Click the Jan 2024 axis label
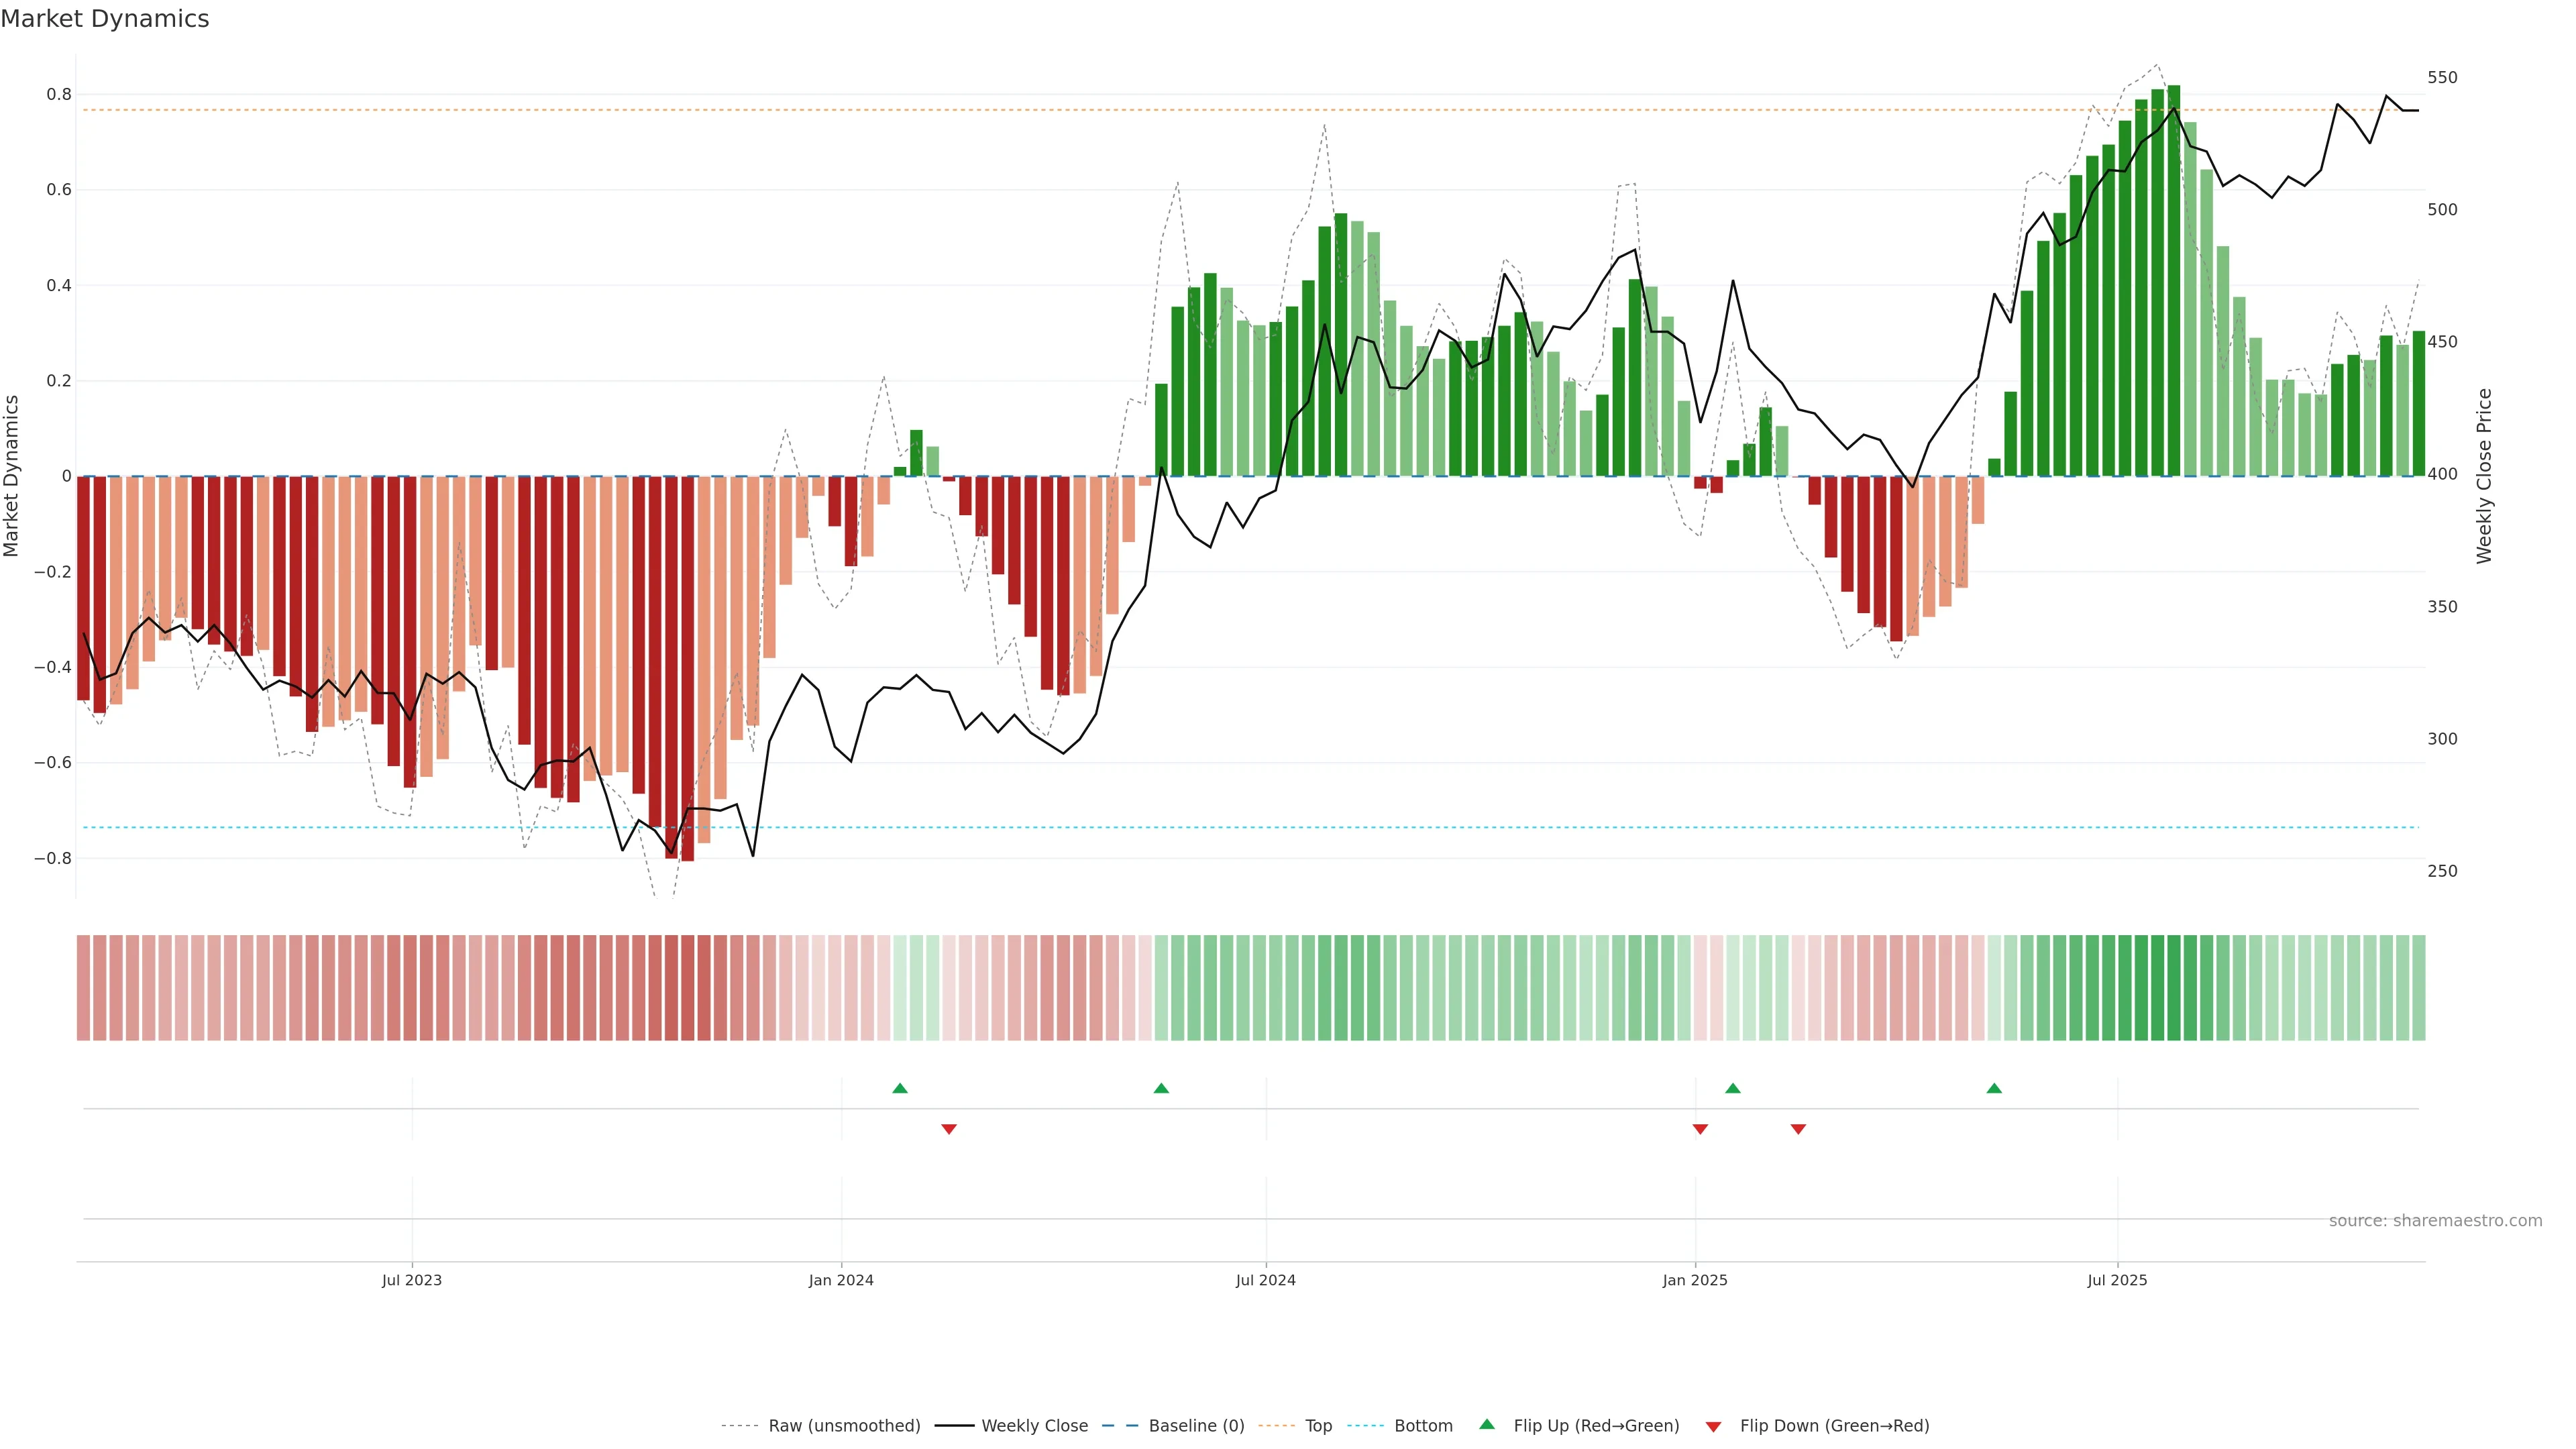Viewport: 2576px width, 1449px height. point(841,1280)
